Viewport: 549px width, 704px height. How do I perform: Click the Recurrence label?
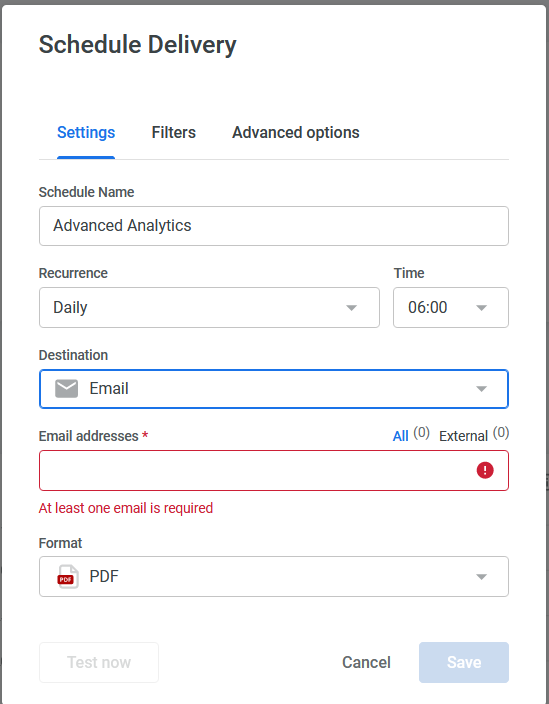(x=73, y=273)
